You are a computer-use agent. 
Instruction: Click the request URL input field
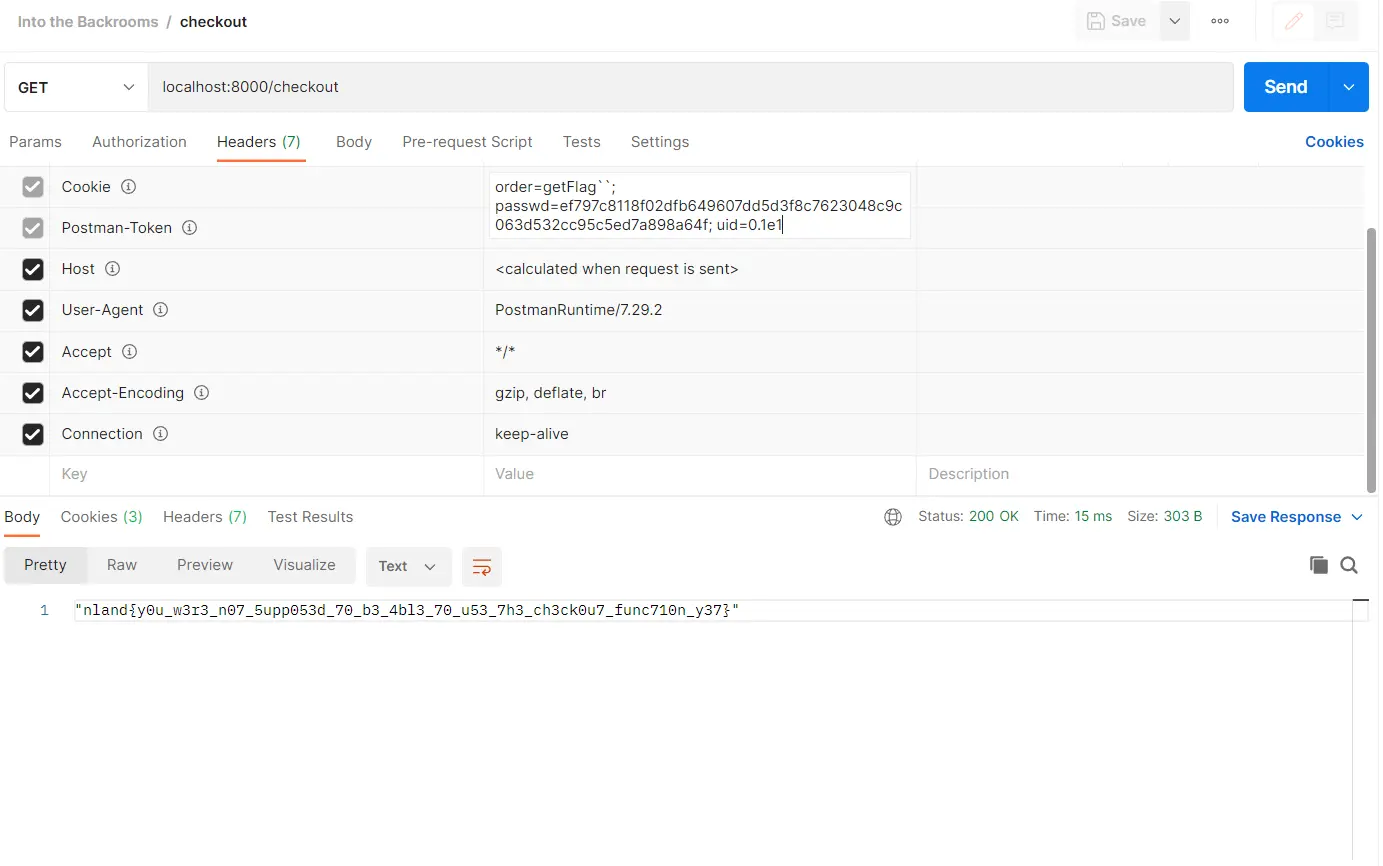[690, 88]
